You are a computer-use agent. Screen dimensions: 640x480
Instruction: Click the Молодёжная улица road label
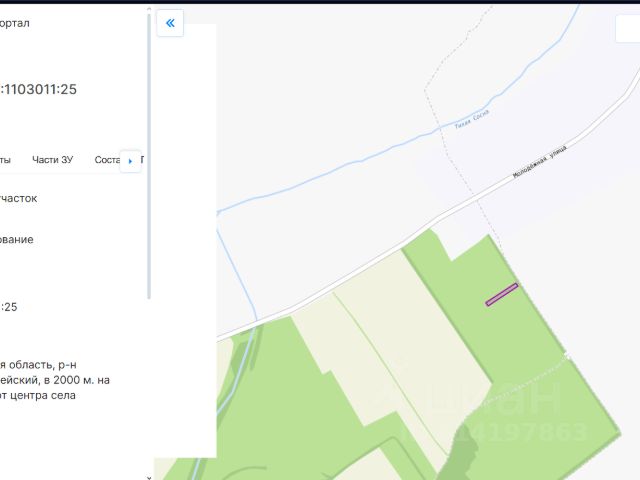pos(540,162)
